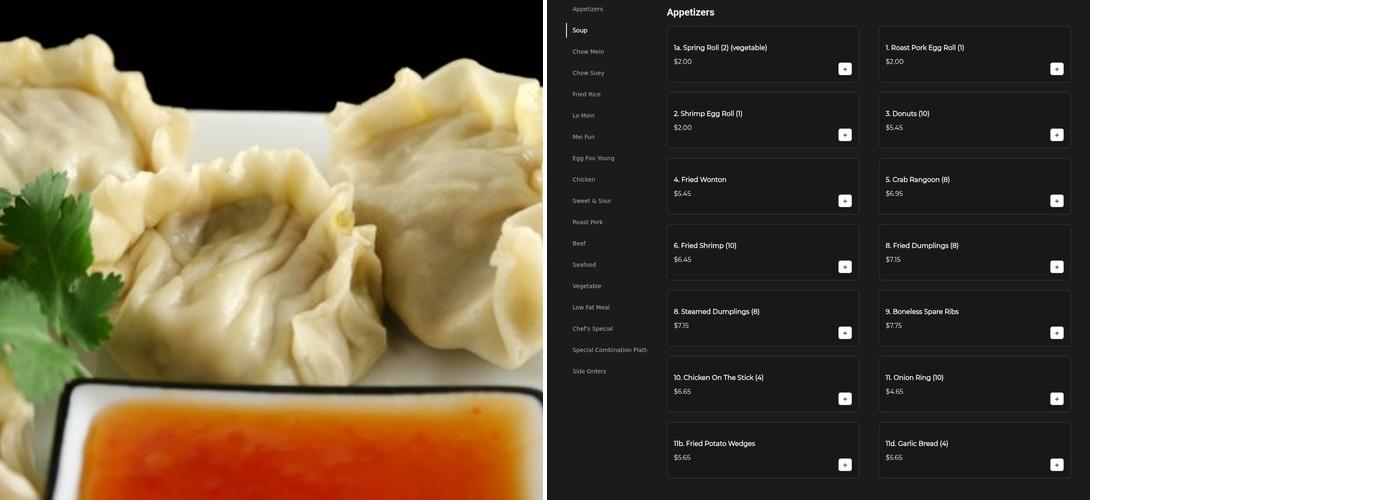The width and height of the screenshot is (1400, 500).
Task: Open Fried Rice category
Action: click(586, 95)
